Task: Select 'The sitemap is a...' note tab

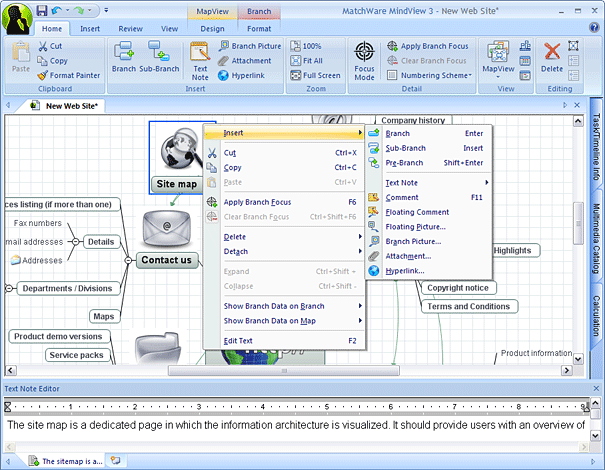Action: (x=66, y=461)
